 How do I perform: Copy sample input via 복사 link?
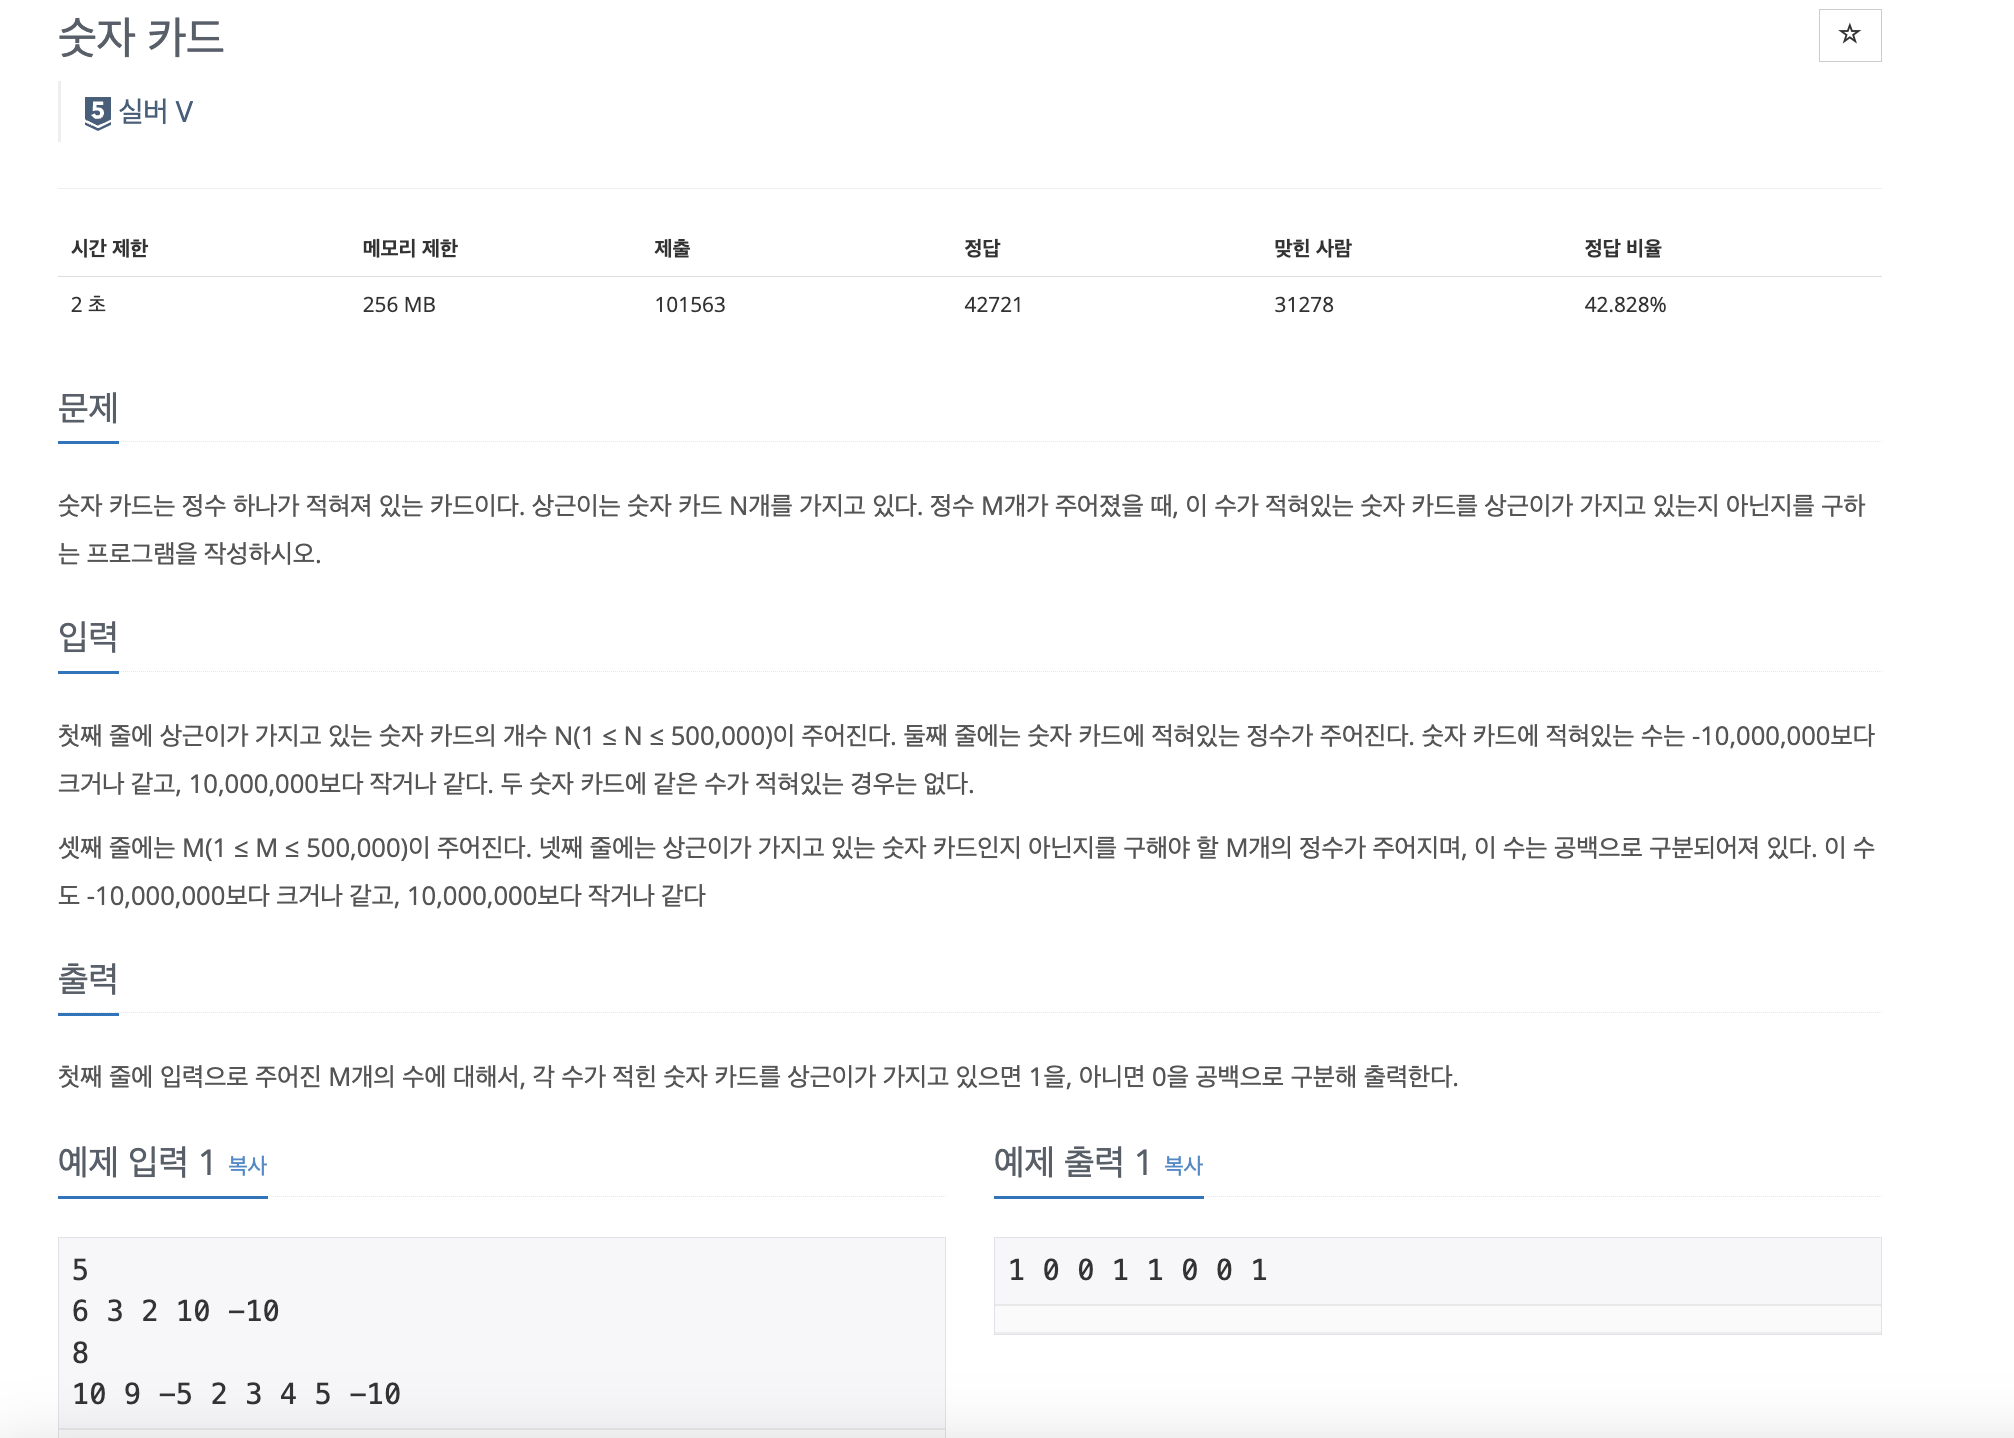click(x=247, y=1165)
